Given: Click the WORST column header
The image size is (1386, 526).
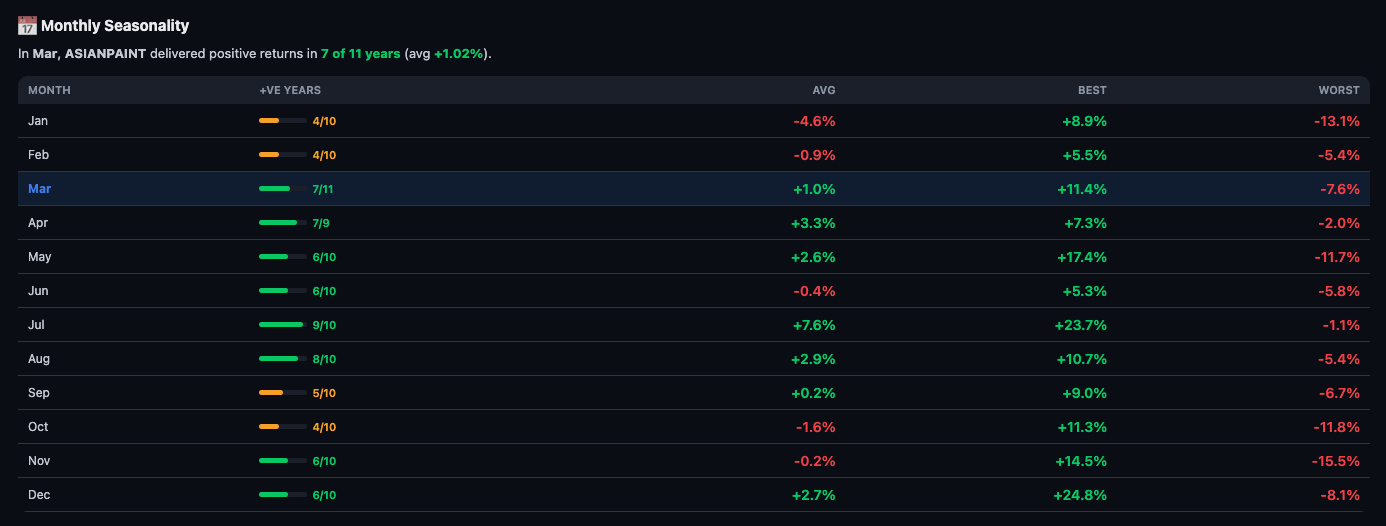Looking at the screenshot, I should click(x=1339, y=90).
